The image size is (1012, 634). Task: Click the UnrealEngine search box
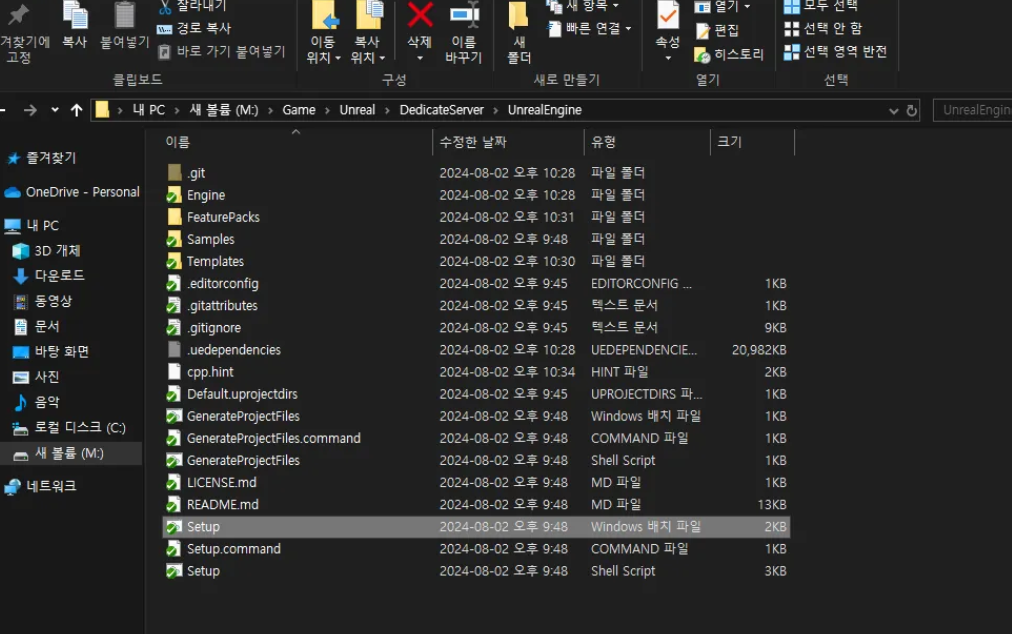[x=973, y=110]
